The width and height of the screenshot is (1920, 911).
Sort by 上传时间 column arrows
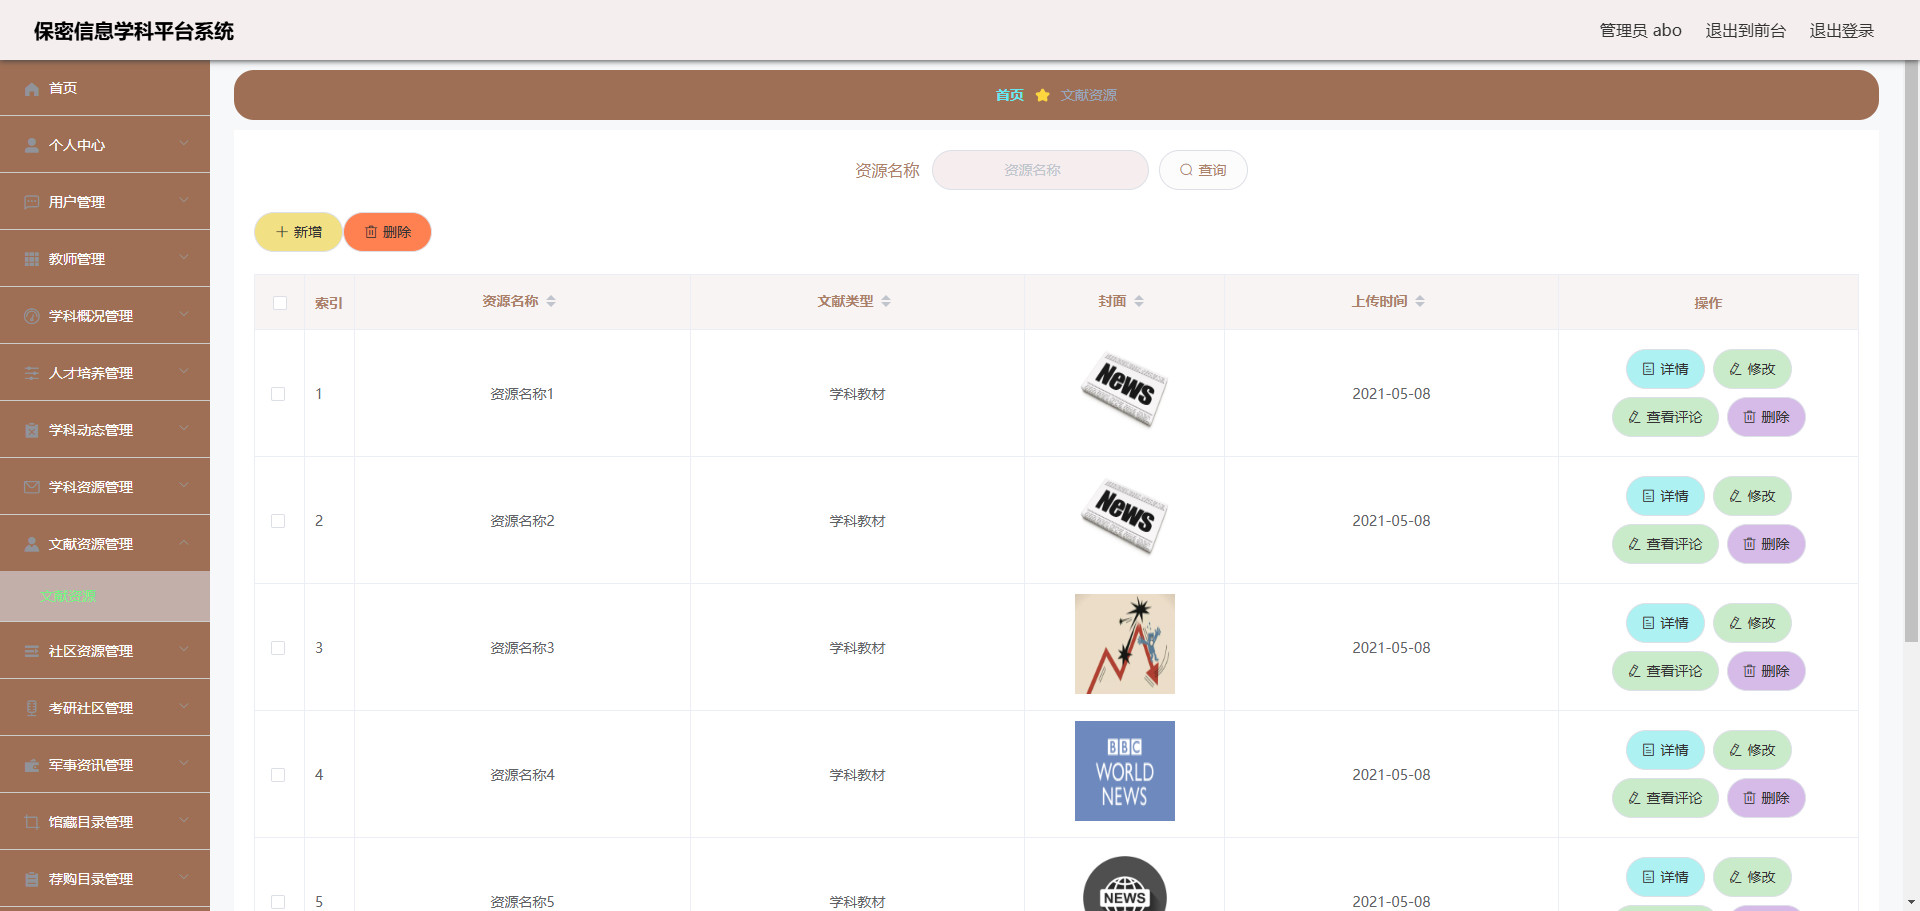pyautogui.click(x=1420, y=301)
